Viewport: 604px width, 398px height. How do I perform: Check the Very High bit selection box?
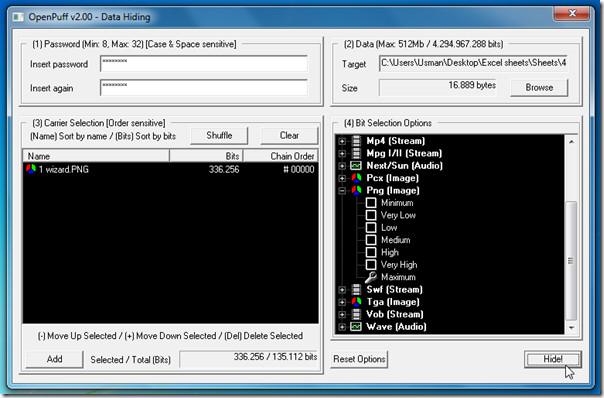click(371, 265)
